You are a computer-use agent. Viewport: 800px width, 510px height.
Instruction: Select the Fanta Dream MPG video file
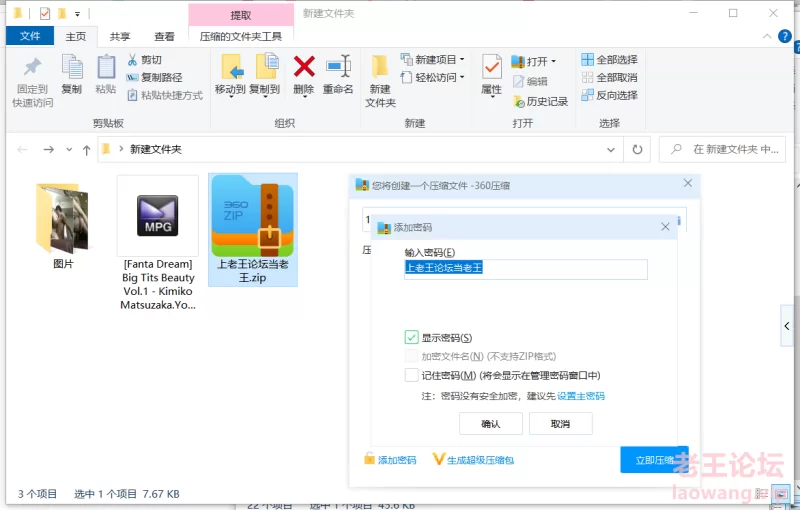pyautogui.click(x=158, y=243)
